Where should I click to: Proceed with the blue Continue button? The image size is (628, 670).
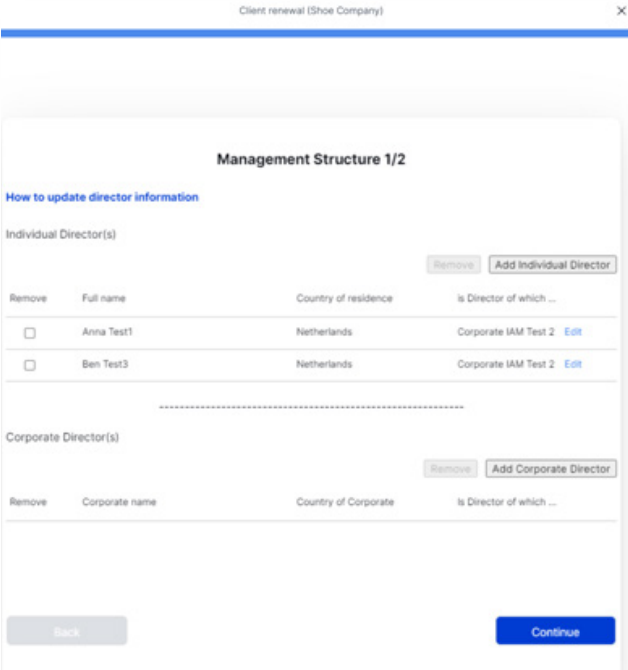pos(555,631)
